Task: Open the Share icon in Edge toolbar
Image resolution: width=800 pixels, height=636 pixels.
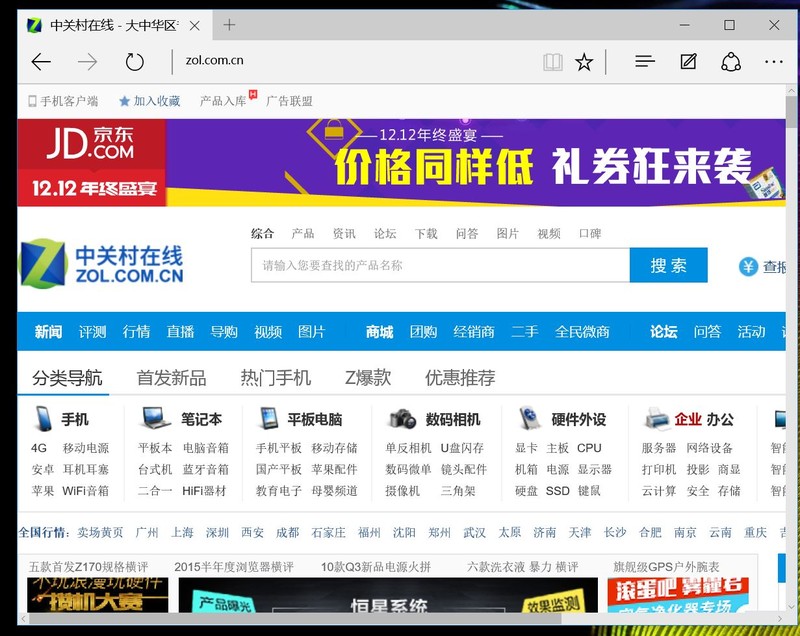Action: (x=731, y=62)
